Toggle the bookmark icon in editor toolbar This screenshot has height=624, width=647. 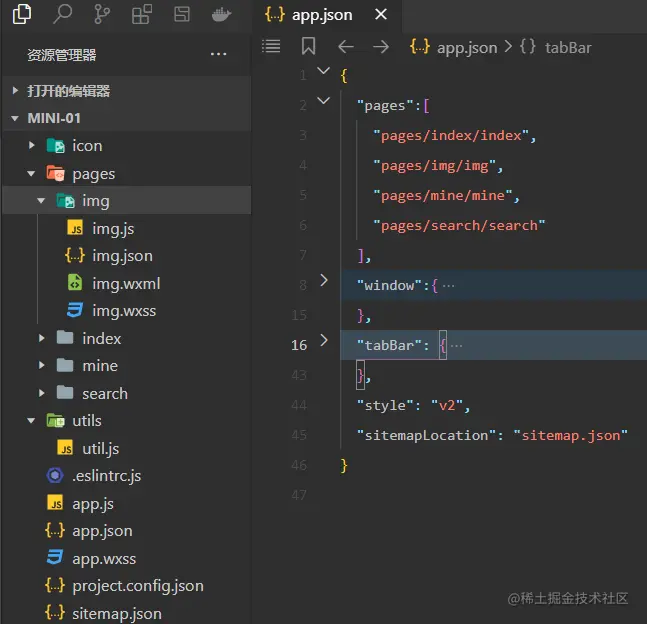[x=308, y=46]
